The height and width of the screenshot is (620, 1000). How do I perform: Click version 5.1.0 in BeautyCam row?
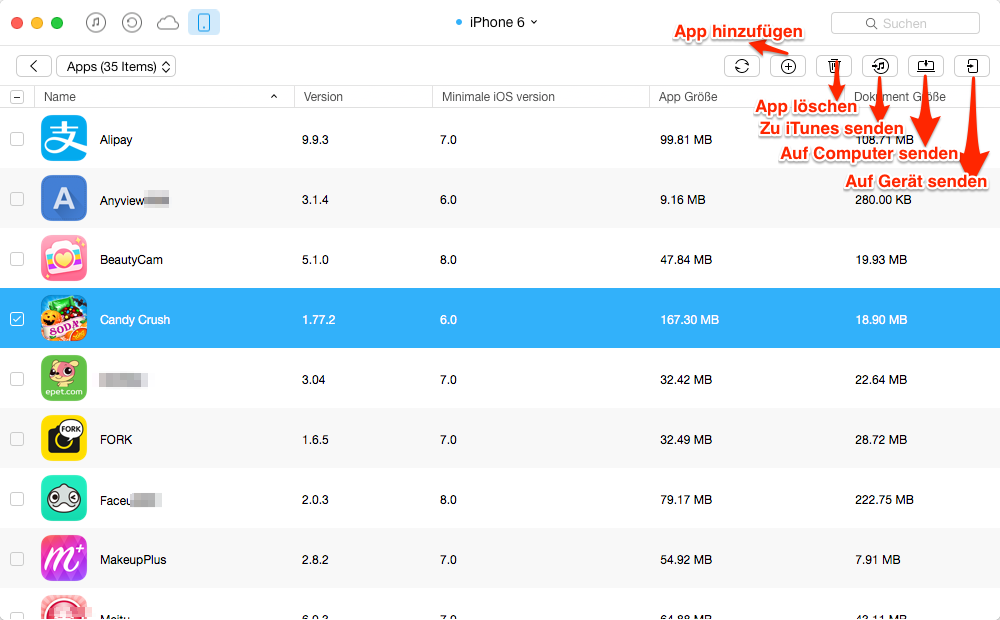(315, 260)
